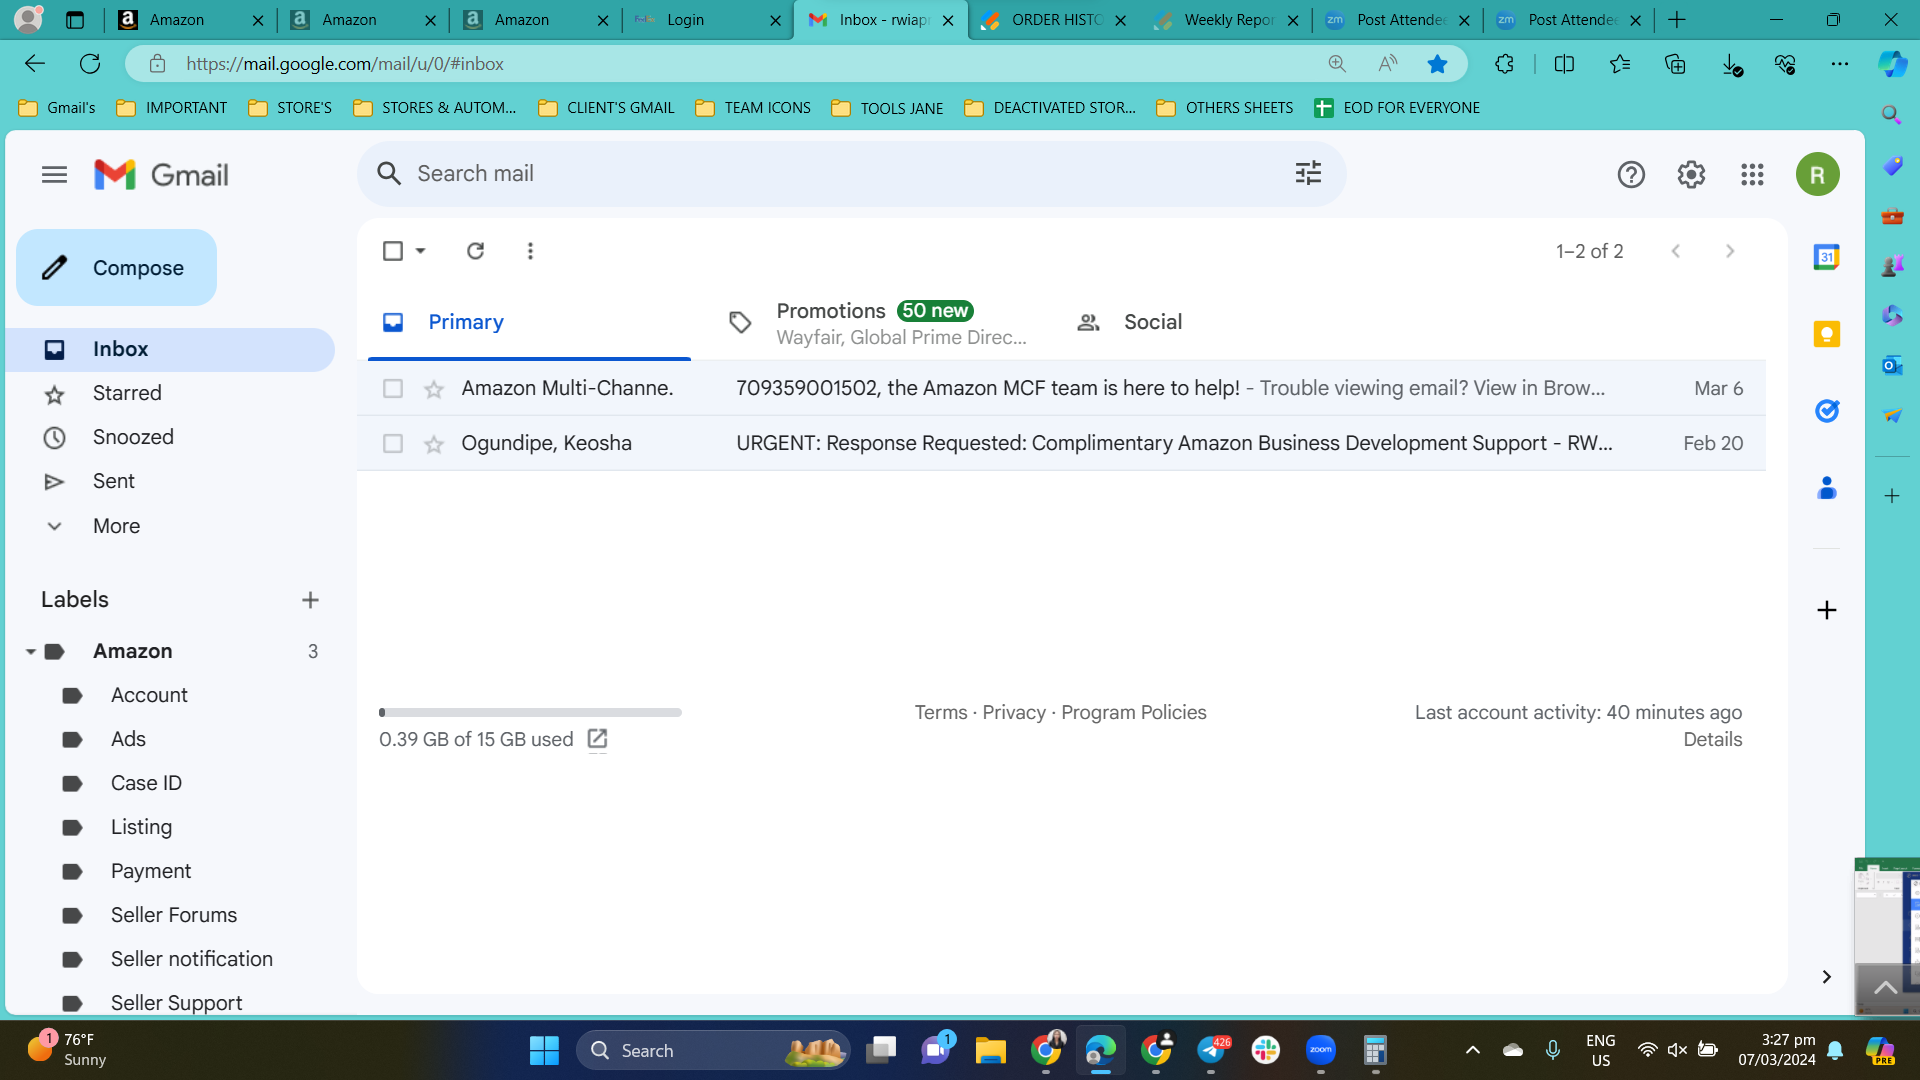The width and height of the screenshot is (1920, 1080).
Task: Open Google Calendar side panel
Action: (x=1826, y=257)
